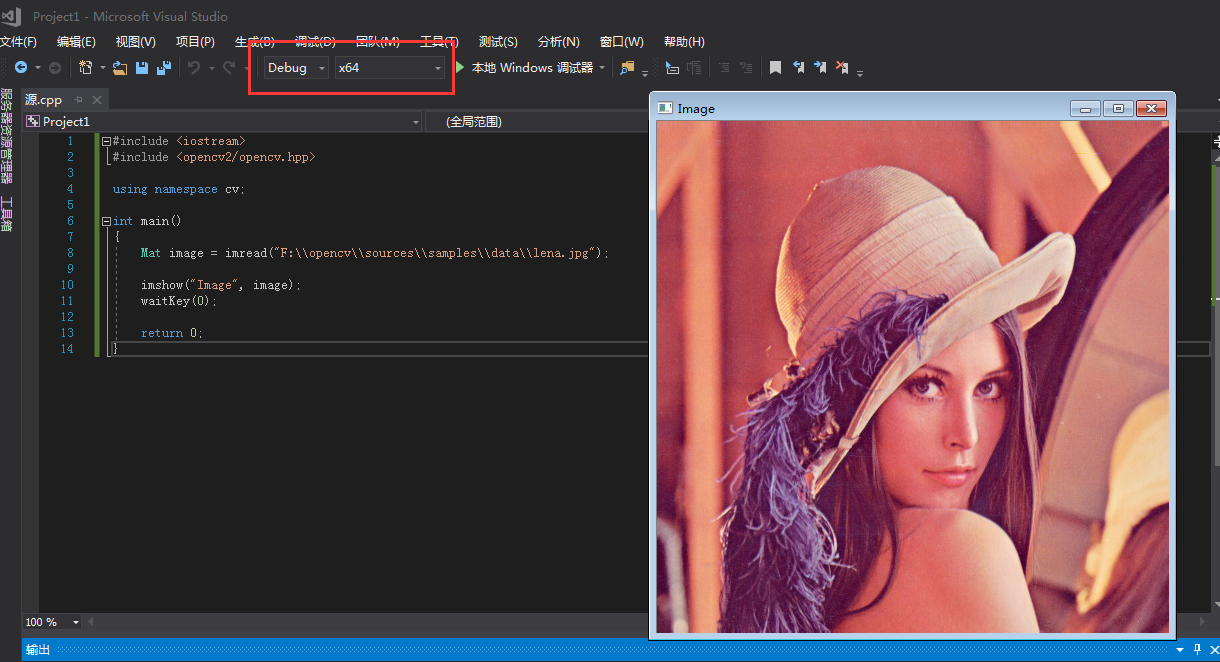Image resolution: width=1220 pixels, height=662 pixels.
Task: Click the Find in Files icon
Action: pyautogui.click(x=627, y=68)
